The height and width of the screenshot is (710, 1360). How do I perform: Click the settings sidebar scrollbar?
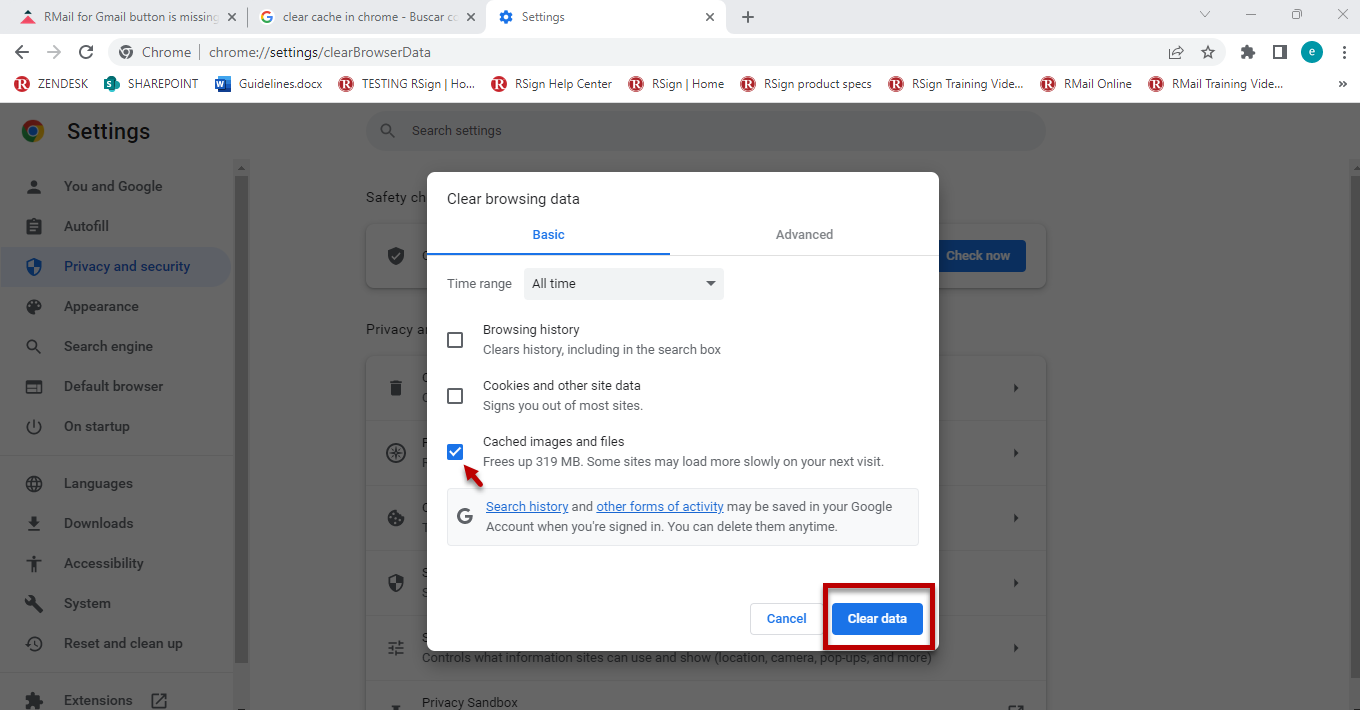pos(241,400)
